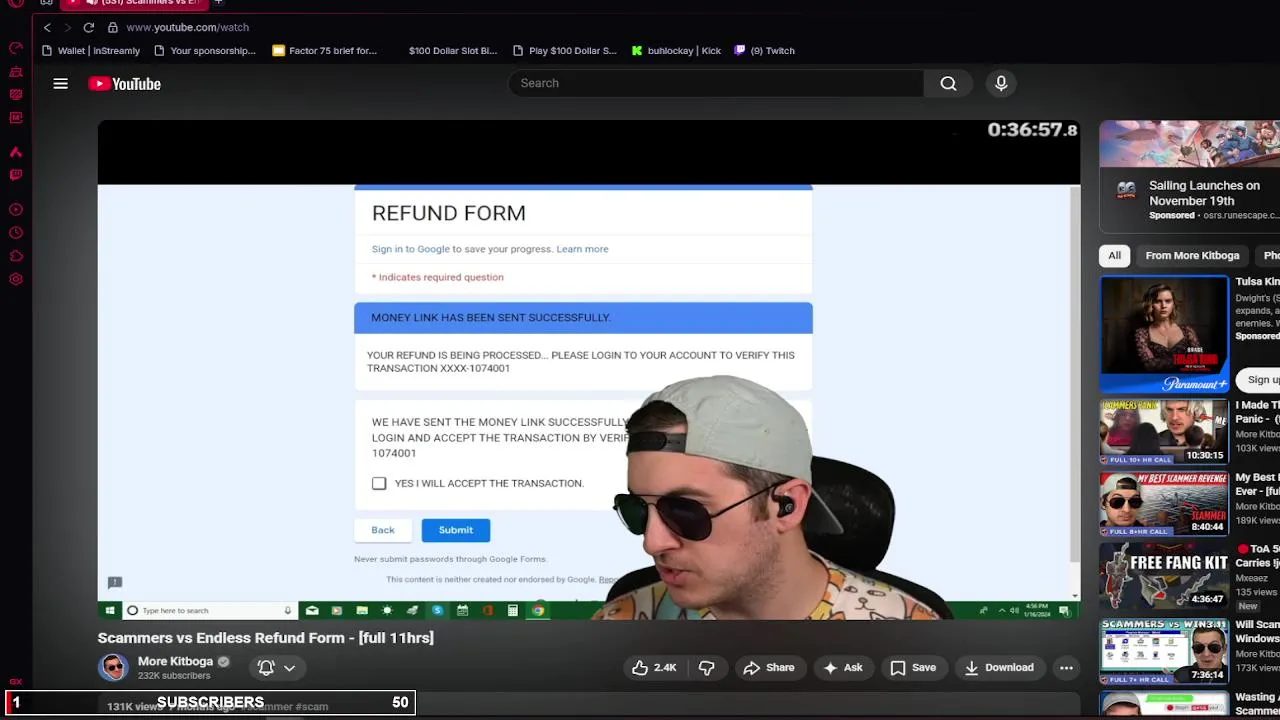Image resolution: width=1280 pixels, height=720 pixels.
Task: Reload the page
Action: tap(89, 27)
